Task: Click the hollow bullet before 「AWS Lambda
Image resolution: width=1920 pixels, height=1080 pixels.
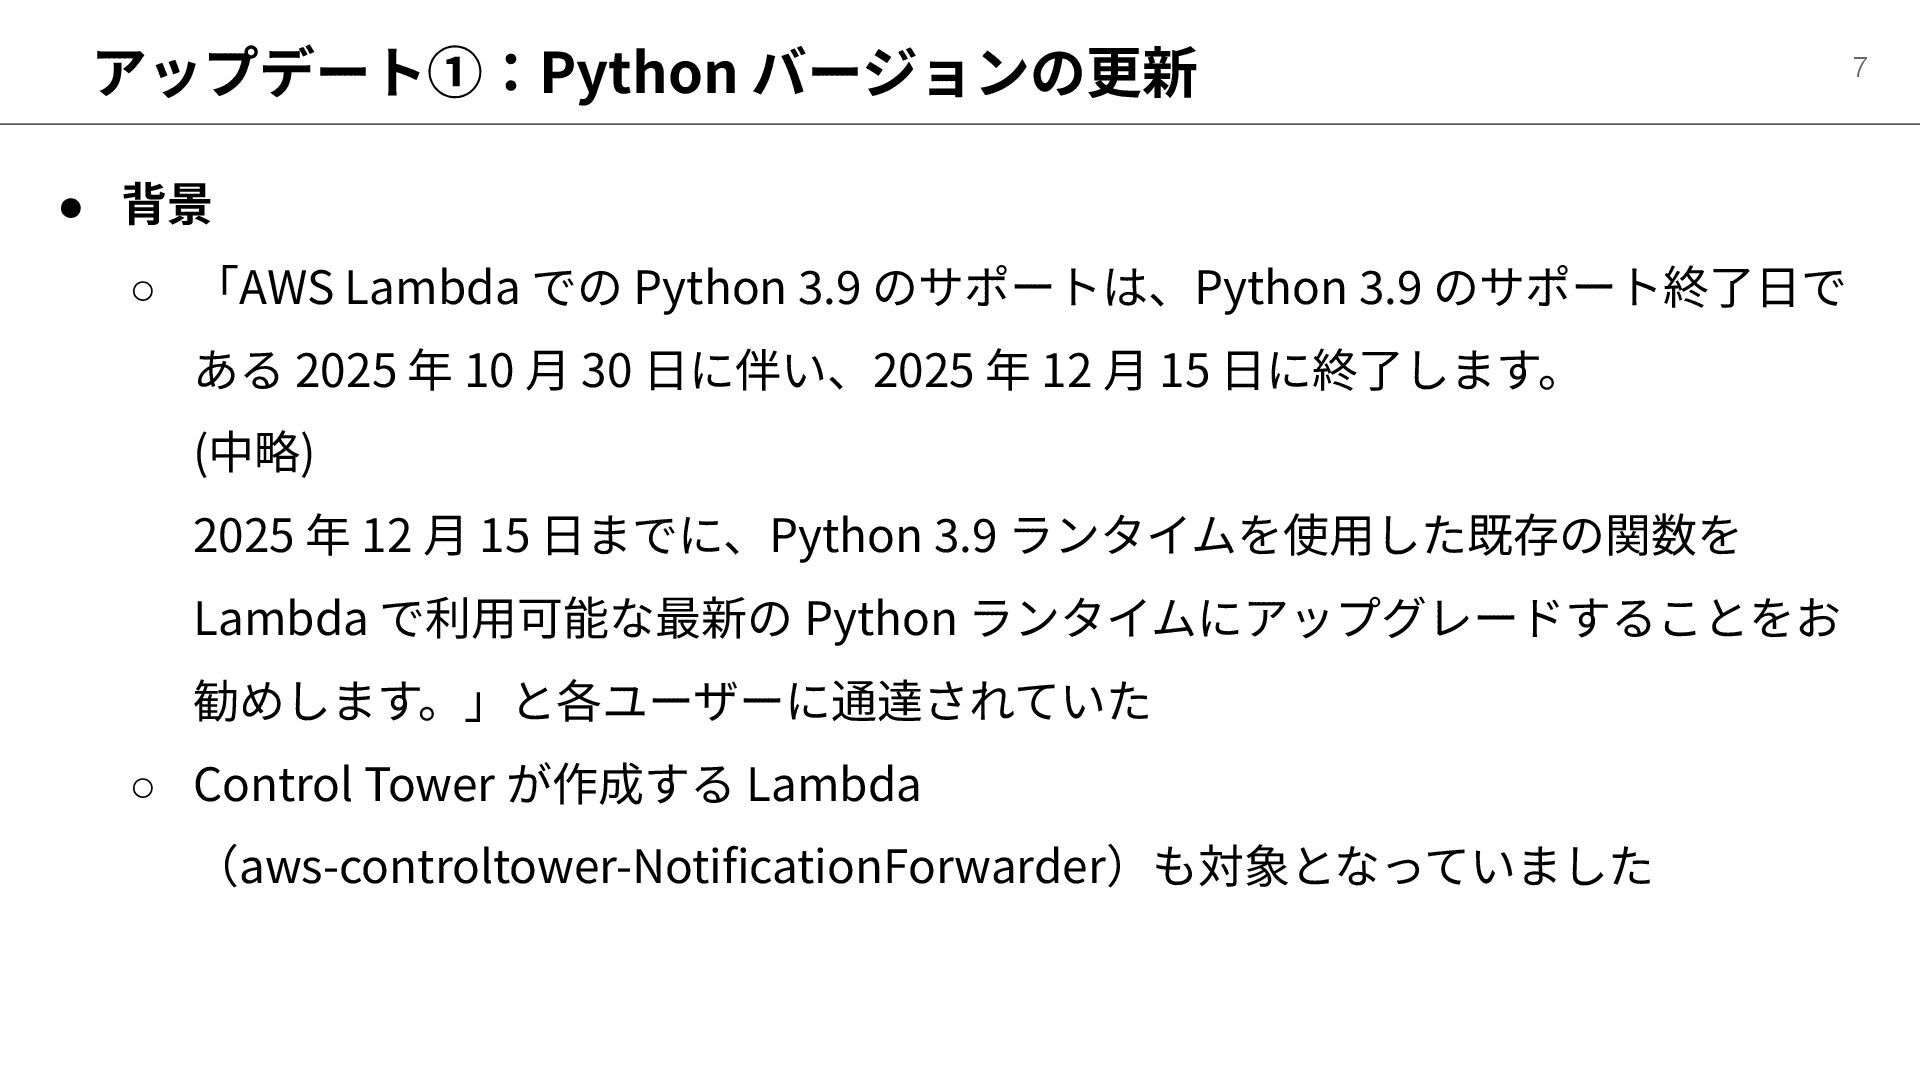Action: point(142,291)
